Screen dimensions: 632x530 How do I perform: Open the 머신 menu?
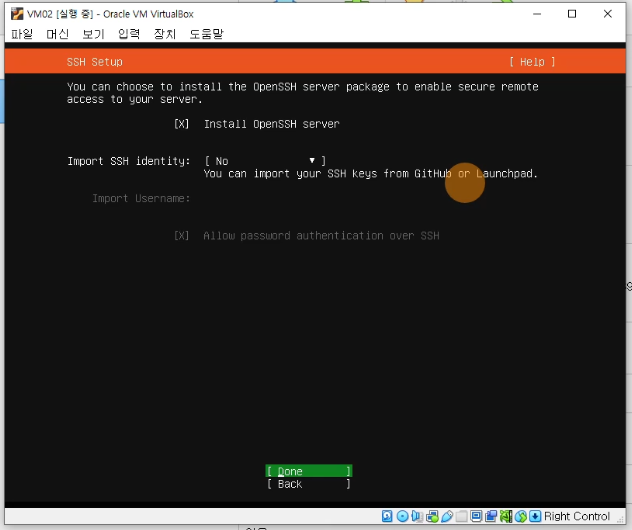coord(58,33)
